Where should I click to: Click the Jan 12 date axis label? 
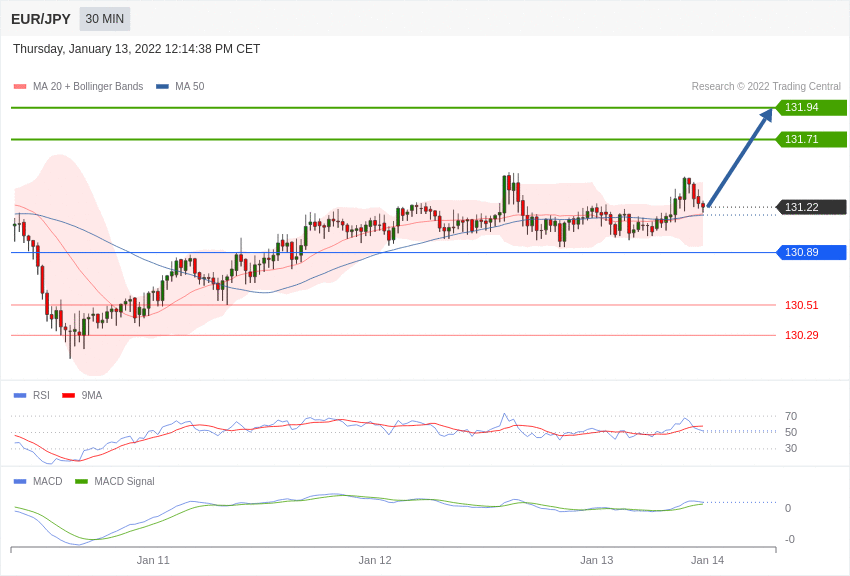(375, 560)
